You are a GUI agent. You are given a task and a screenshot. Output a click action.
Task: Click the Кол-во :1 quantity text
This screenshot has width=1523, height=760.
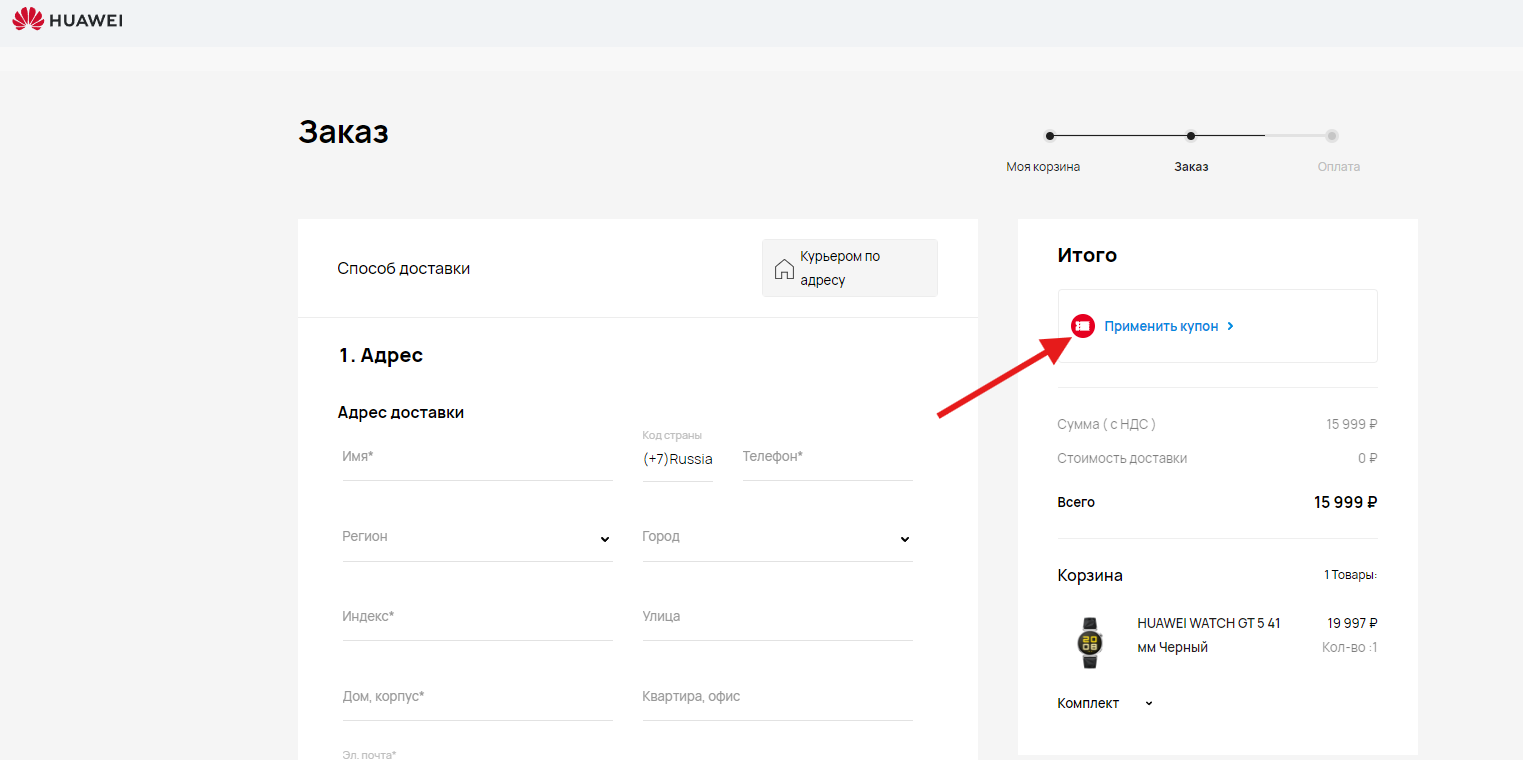pyautogui.click(x=1350, y=647)
